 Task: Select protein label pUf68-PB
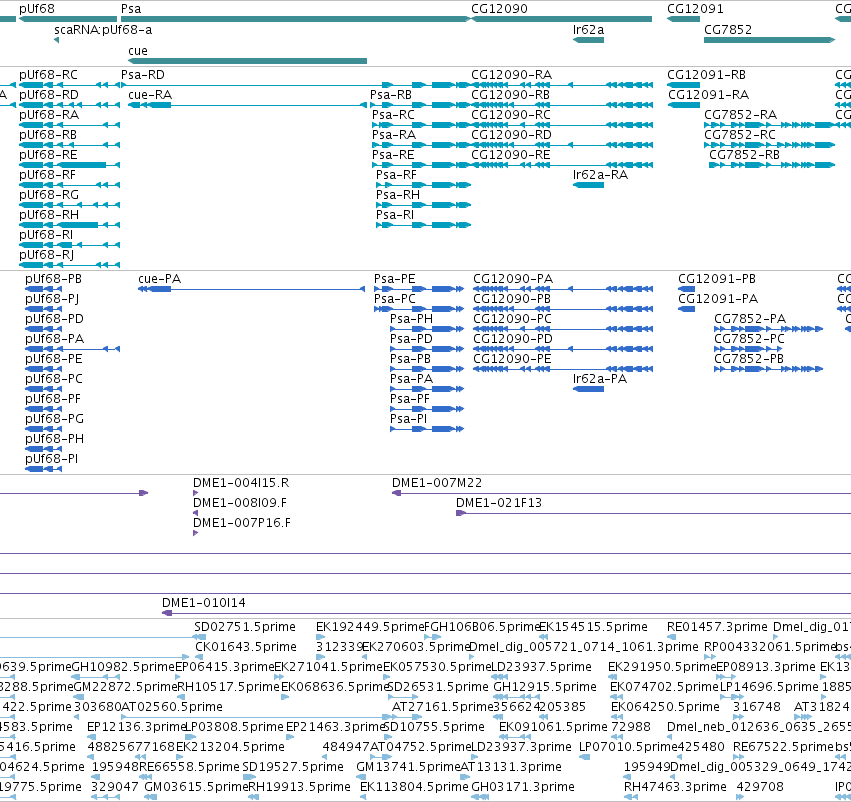point(54,279)
